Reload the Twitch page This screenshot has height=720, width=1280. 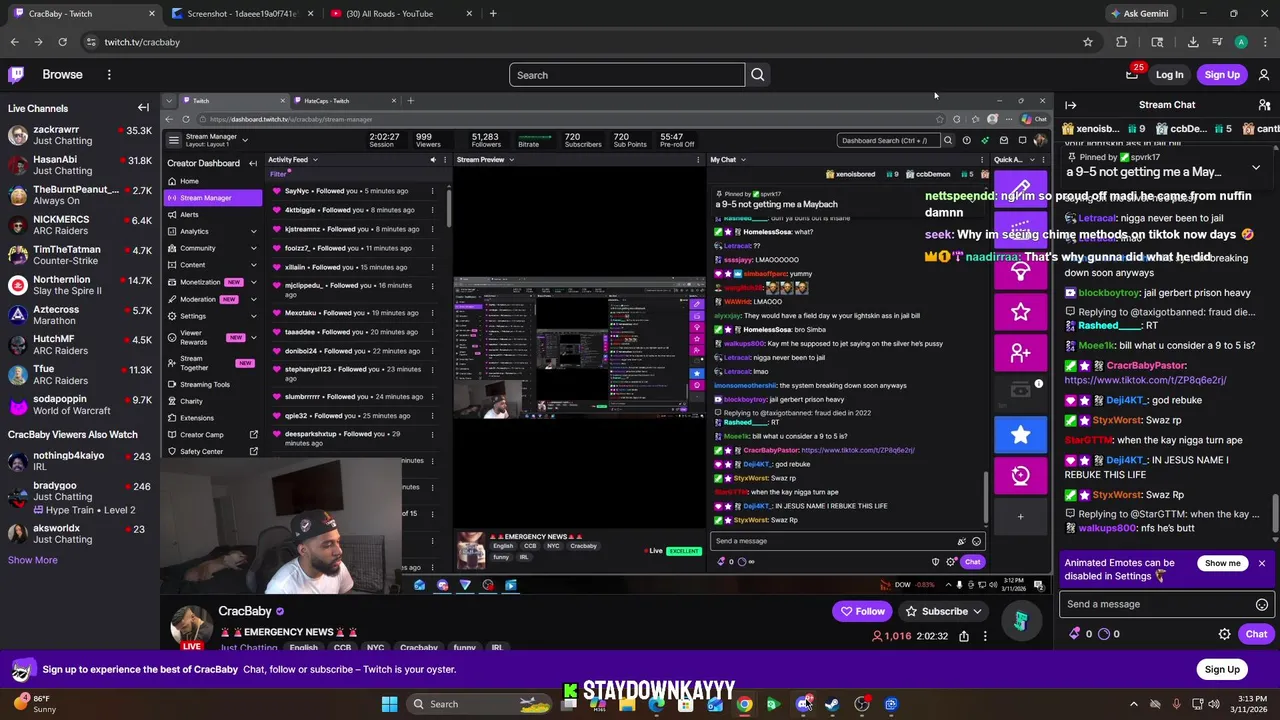tap(62, 42)
